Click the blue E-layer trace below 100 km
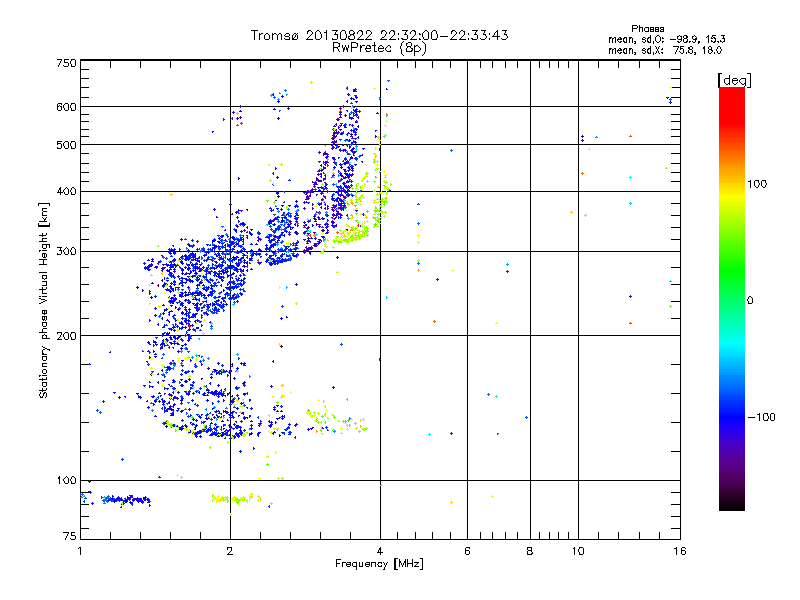The width and height of the screenshot is (800, 600). (125, 500)
